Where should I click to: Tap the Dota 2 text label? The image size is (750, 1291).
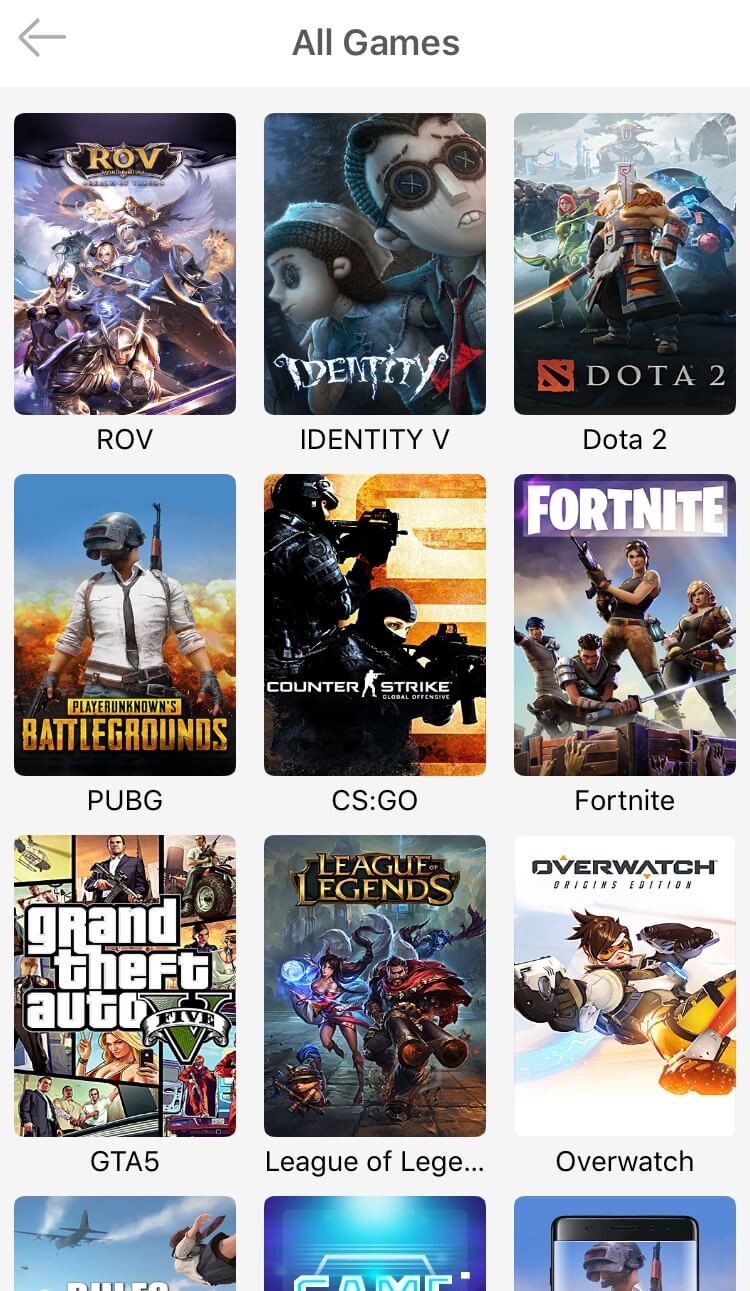[x=625, y=439]
